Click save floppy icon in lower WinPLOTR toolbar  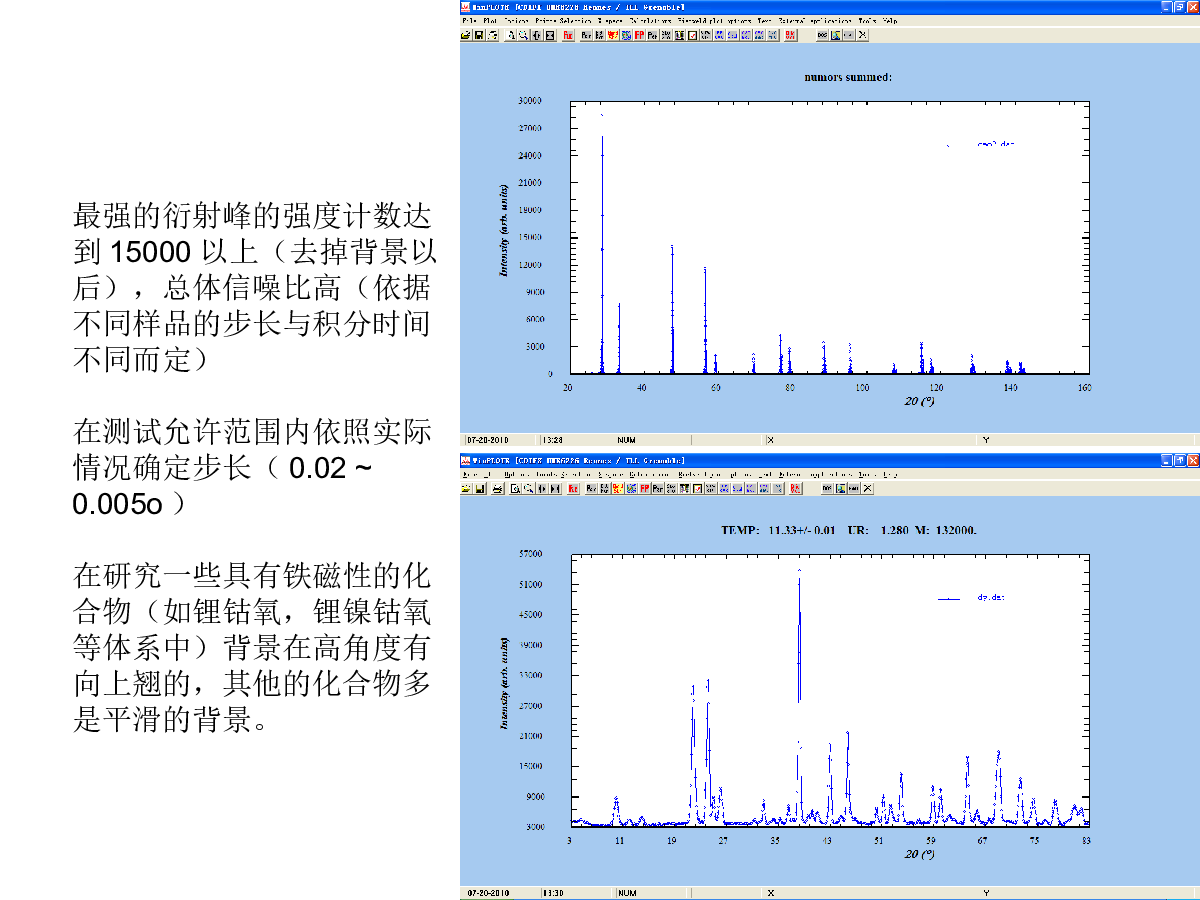click(480, 488)
